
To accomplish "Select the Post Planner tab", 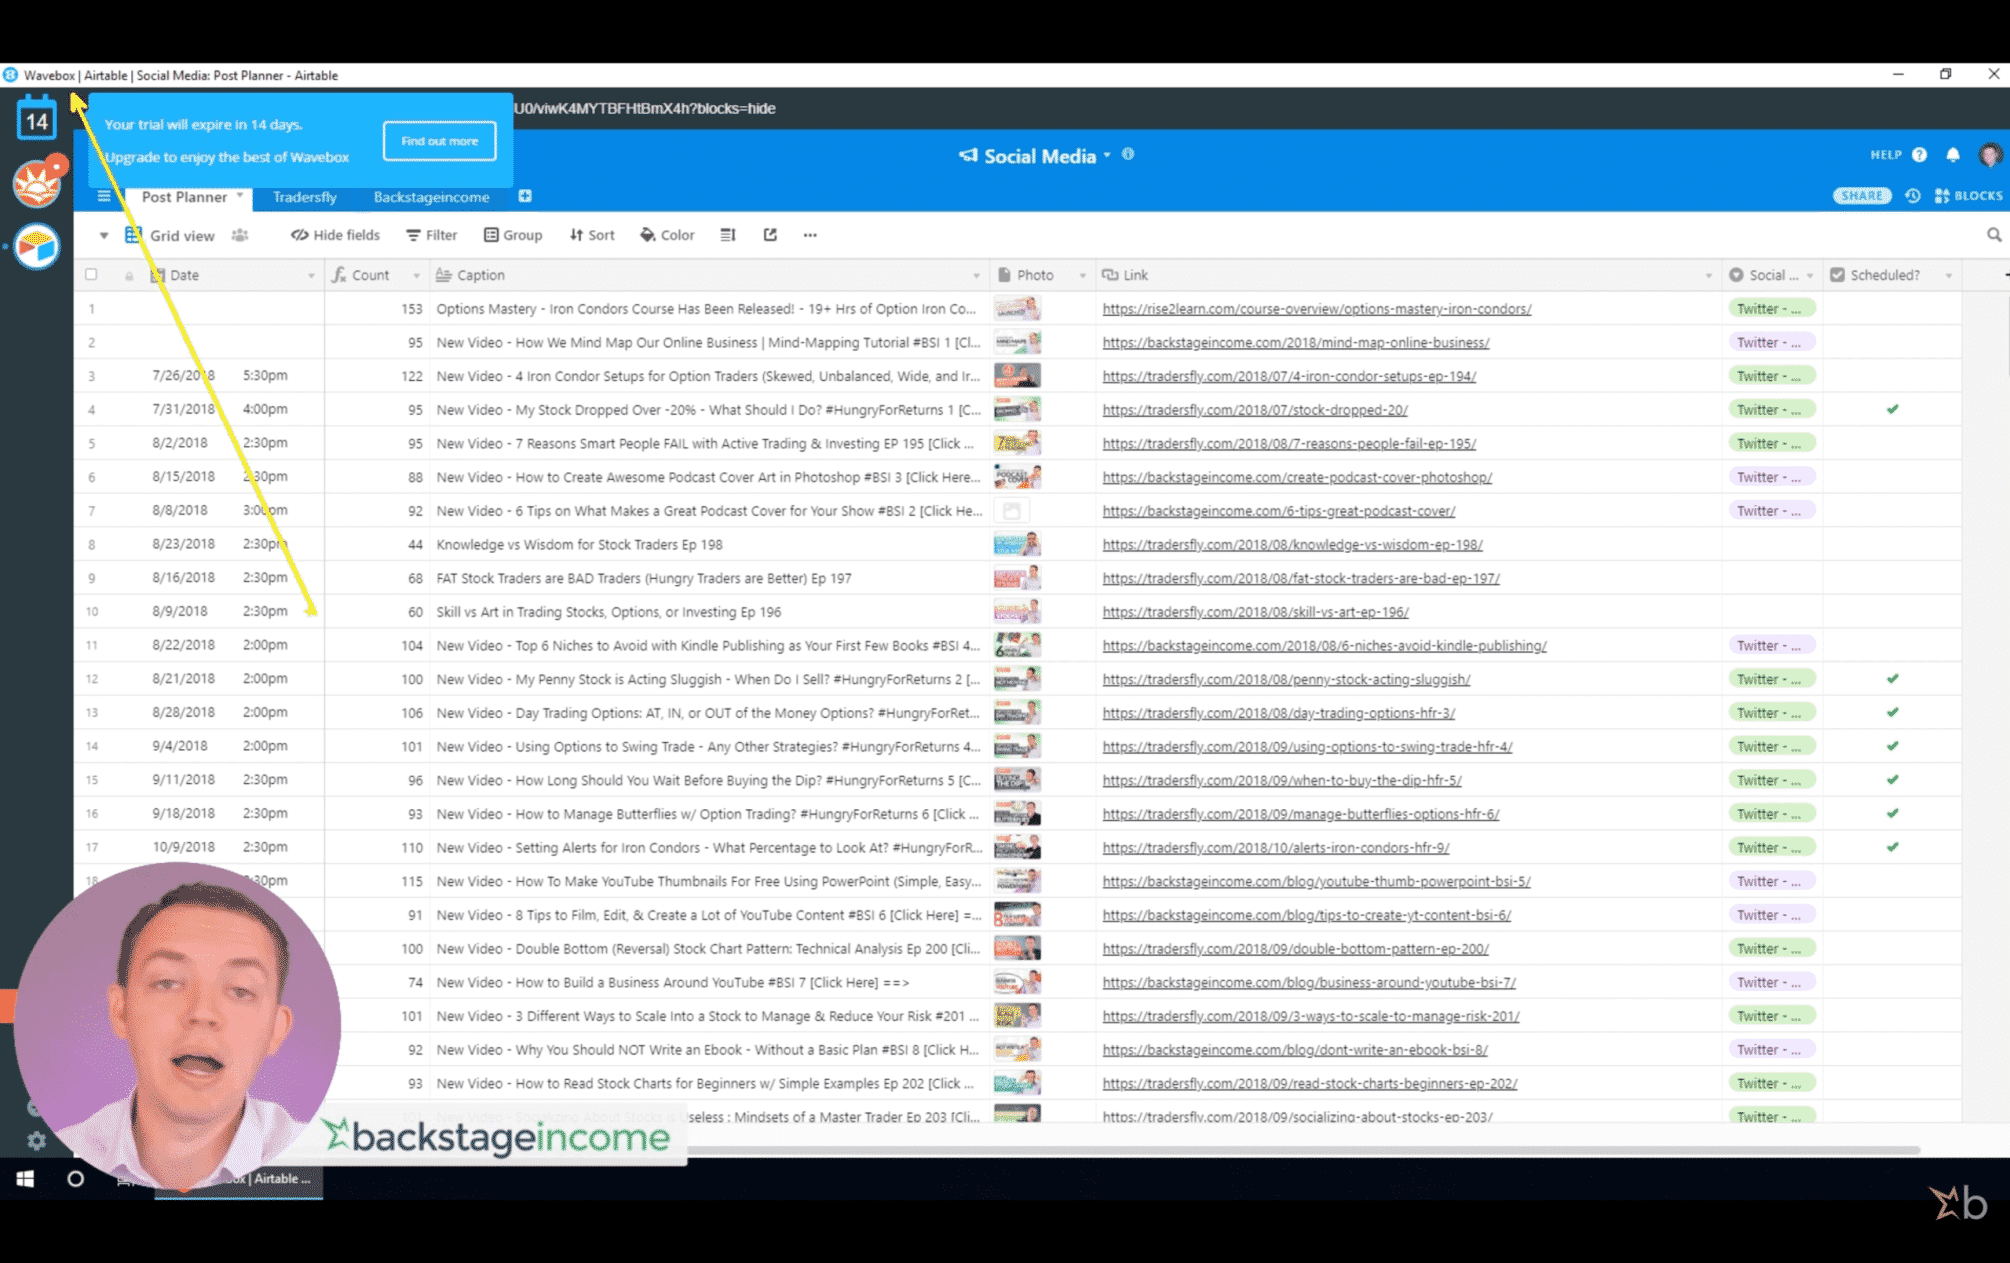I will [184, 197].
